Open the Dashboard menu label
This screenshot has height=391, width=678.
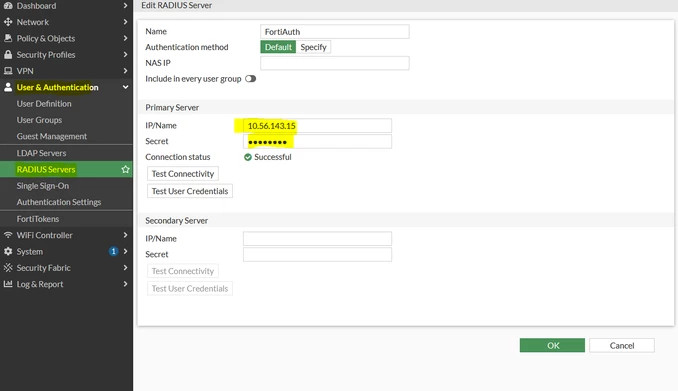click(36, 6)
